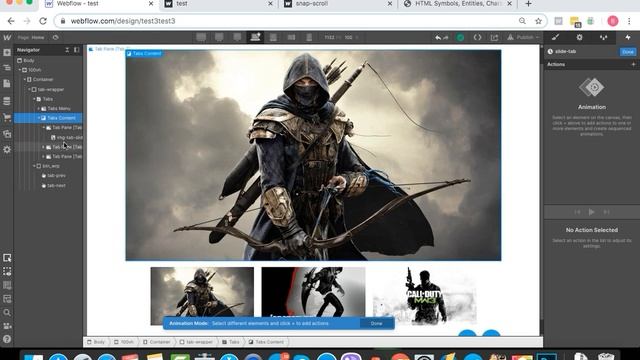Select the tablet breakpoint icon
640x360 pixels.
(273, 37)
